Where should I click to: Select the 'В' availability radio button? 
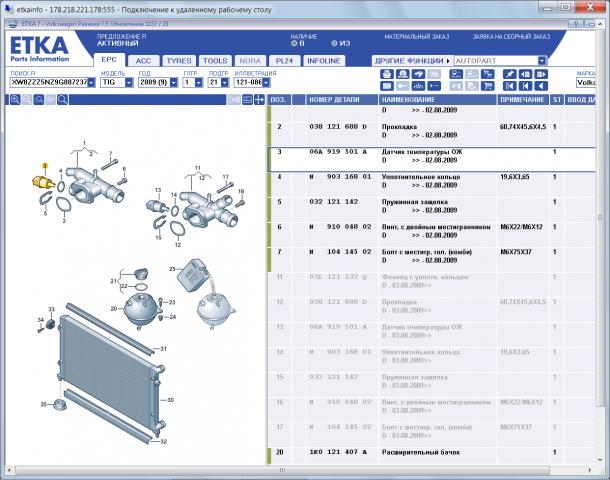[x=294, y=44]
